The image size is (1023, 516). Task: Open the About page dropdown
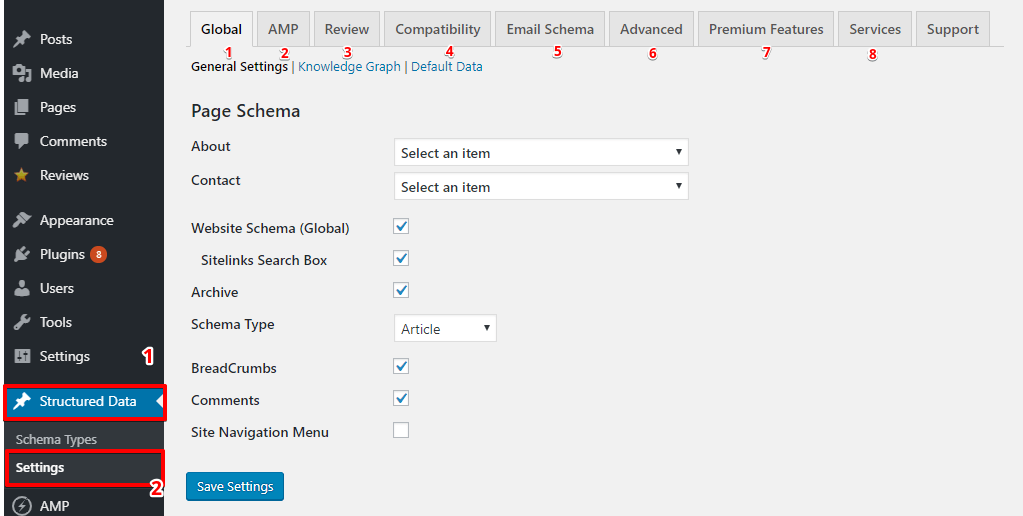[541, 153]
